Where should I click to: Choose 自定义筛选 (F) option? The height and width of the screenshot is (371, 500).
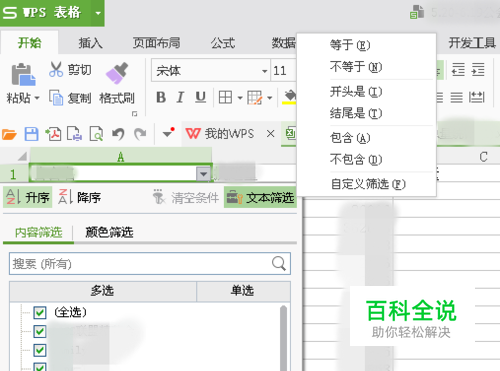(x=366, y=184)
